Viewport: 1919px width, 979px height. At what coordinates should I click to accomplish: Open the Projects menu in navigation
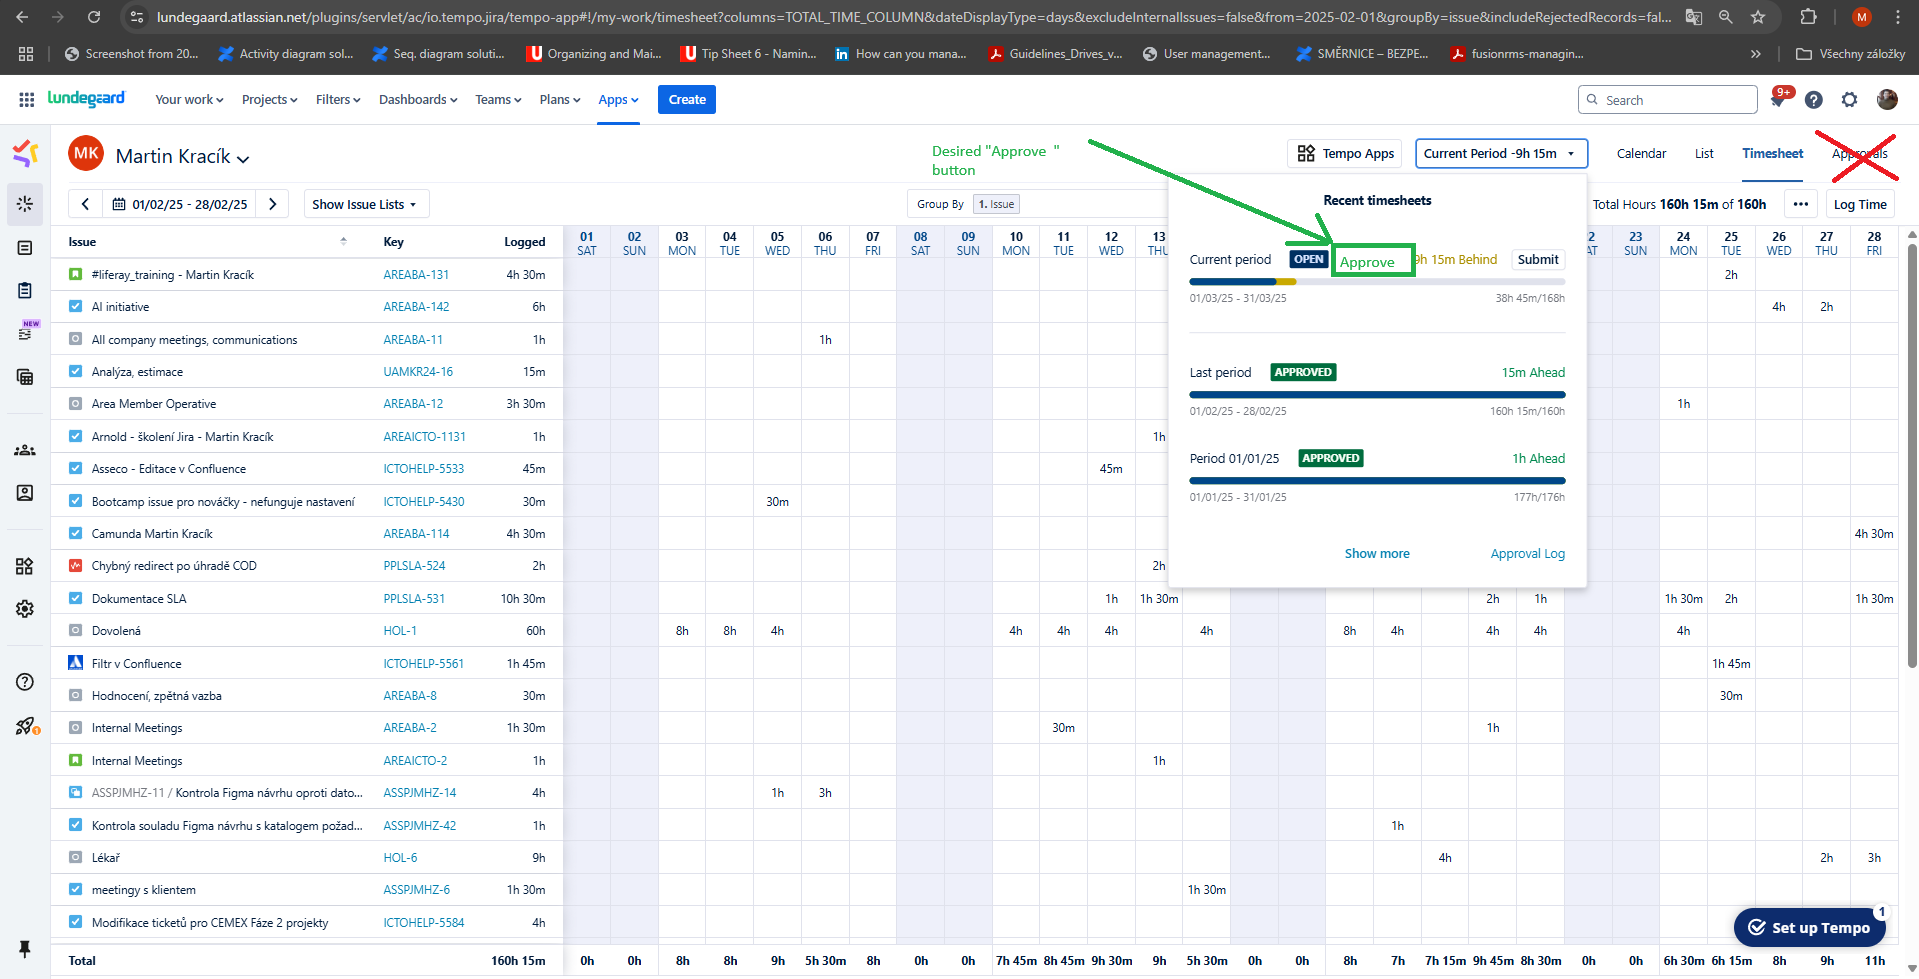pyautogui.click(x=269, y=100)
